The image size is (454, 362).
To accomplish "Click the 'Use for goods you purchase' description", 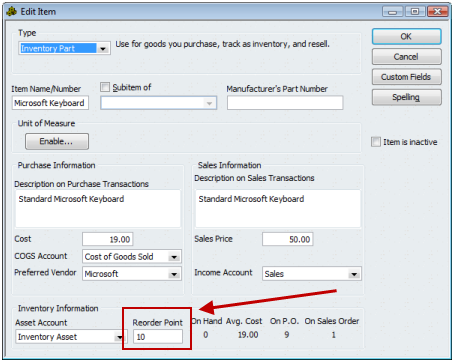I will (x=222, y=44).
